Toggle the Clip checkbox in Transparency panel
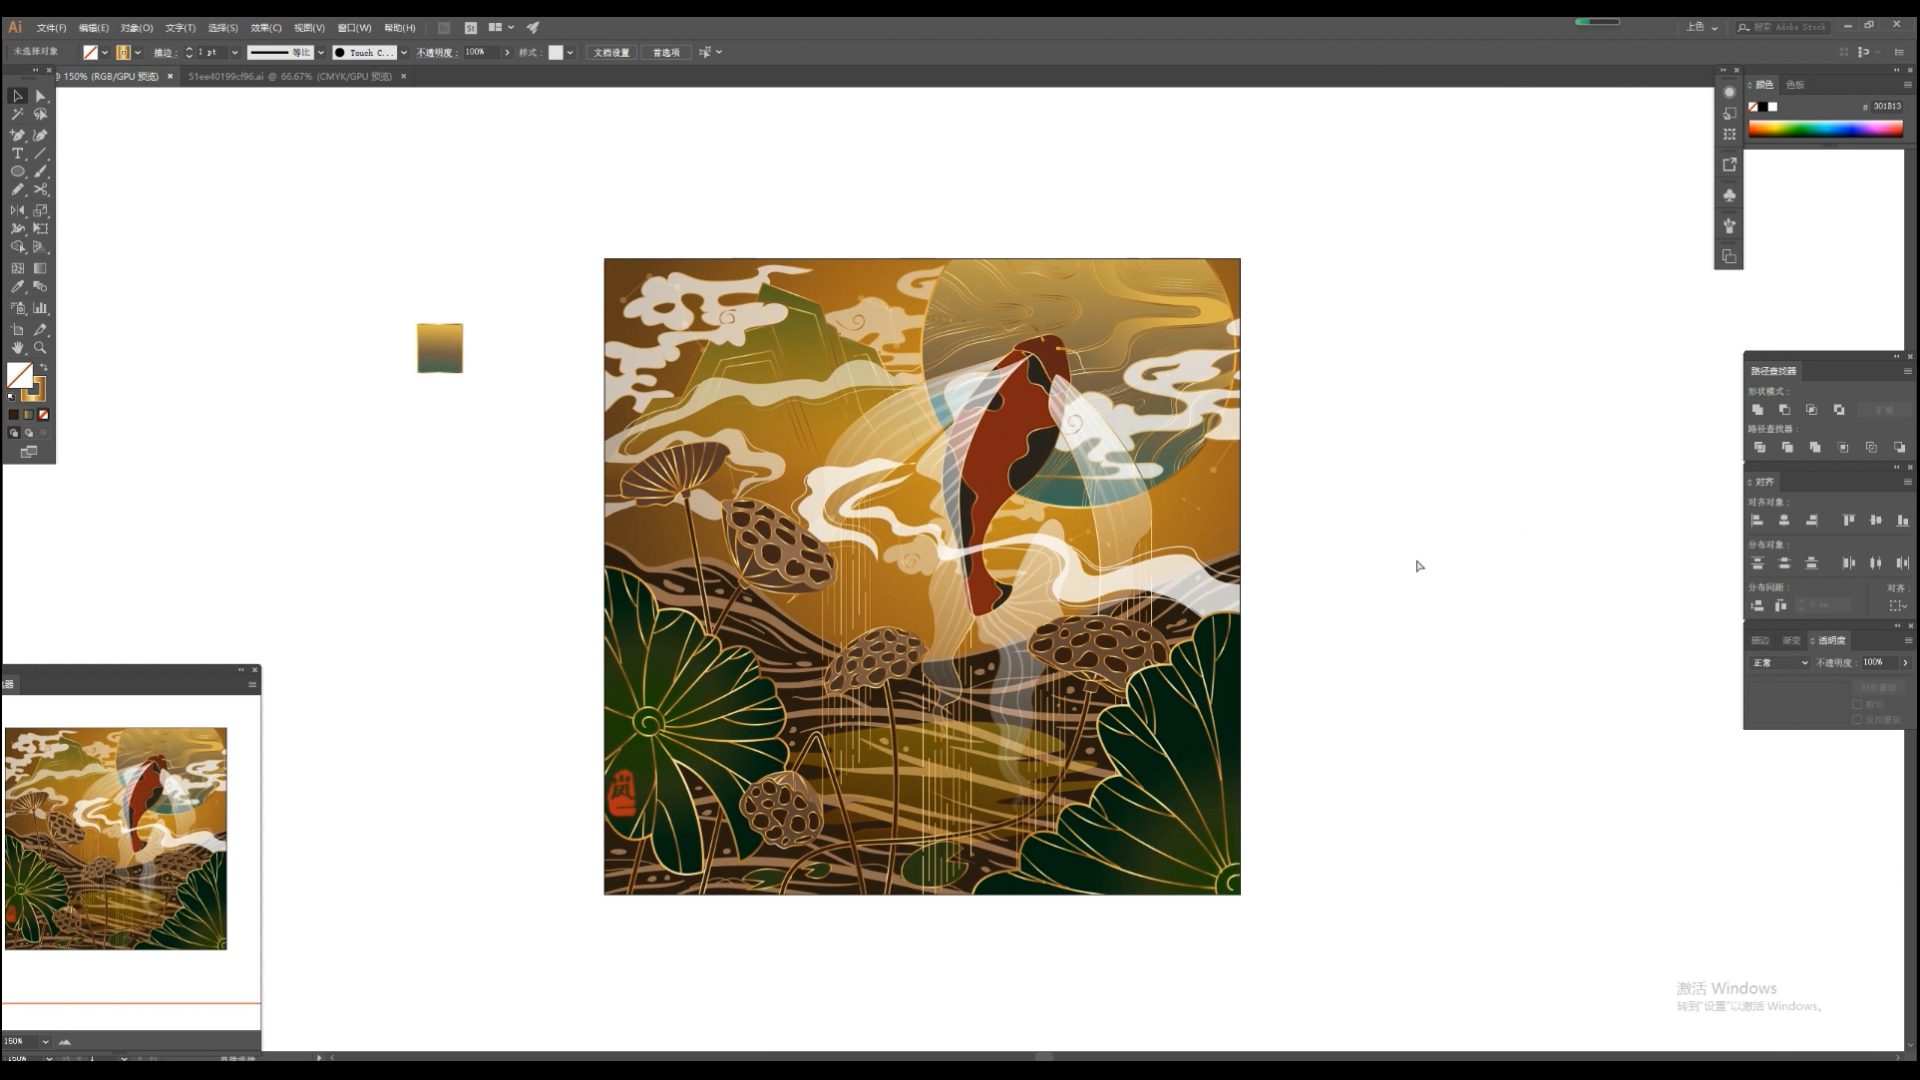The height and width of the screenshot is (1080, 1920). point(1857,704)
